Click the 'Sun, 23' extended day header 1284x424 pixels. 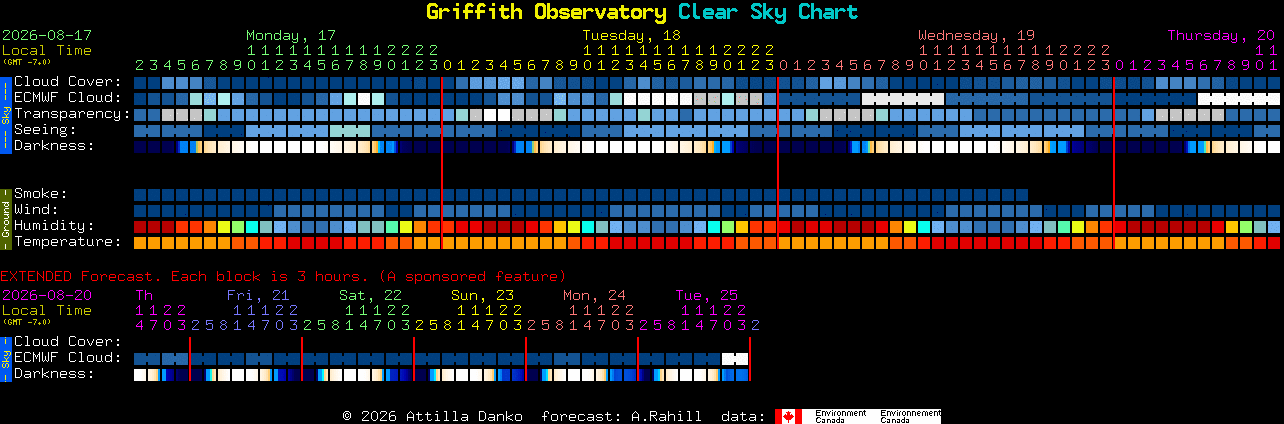click(x=482, y=295)
